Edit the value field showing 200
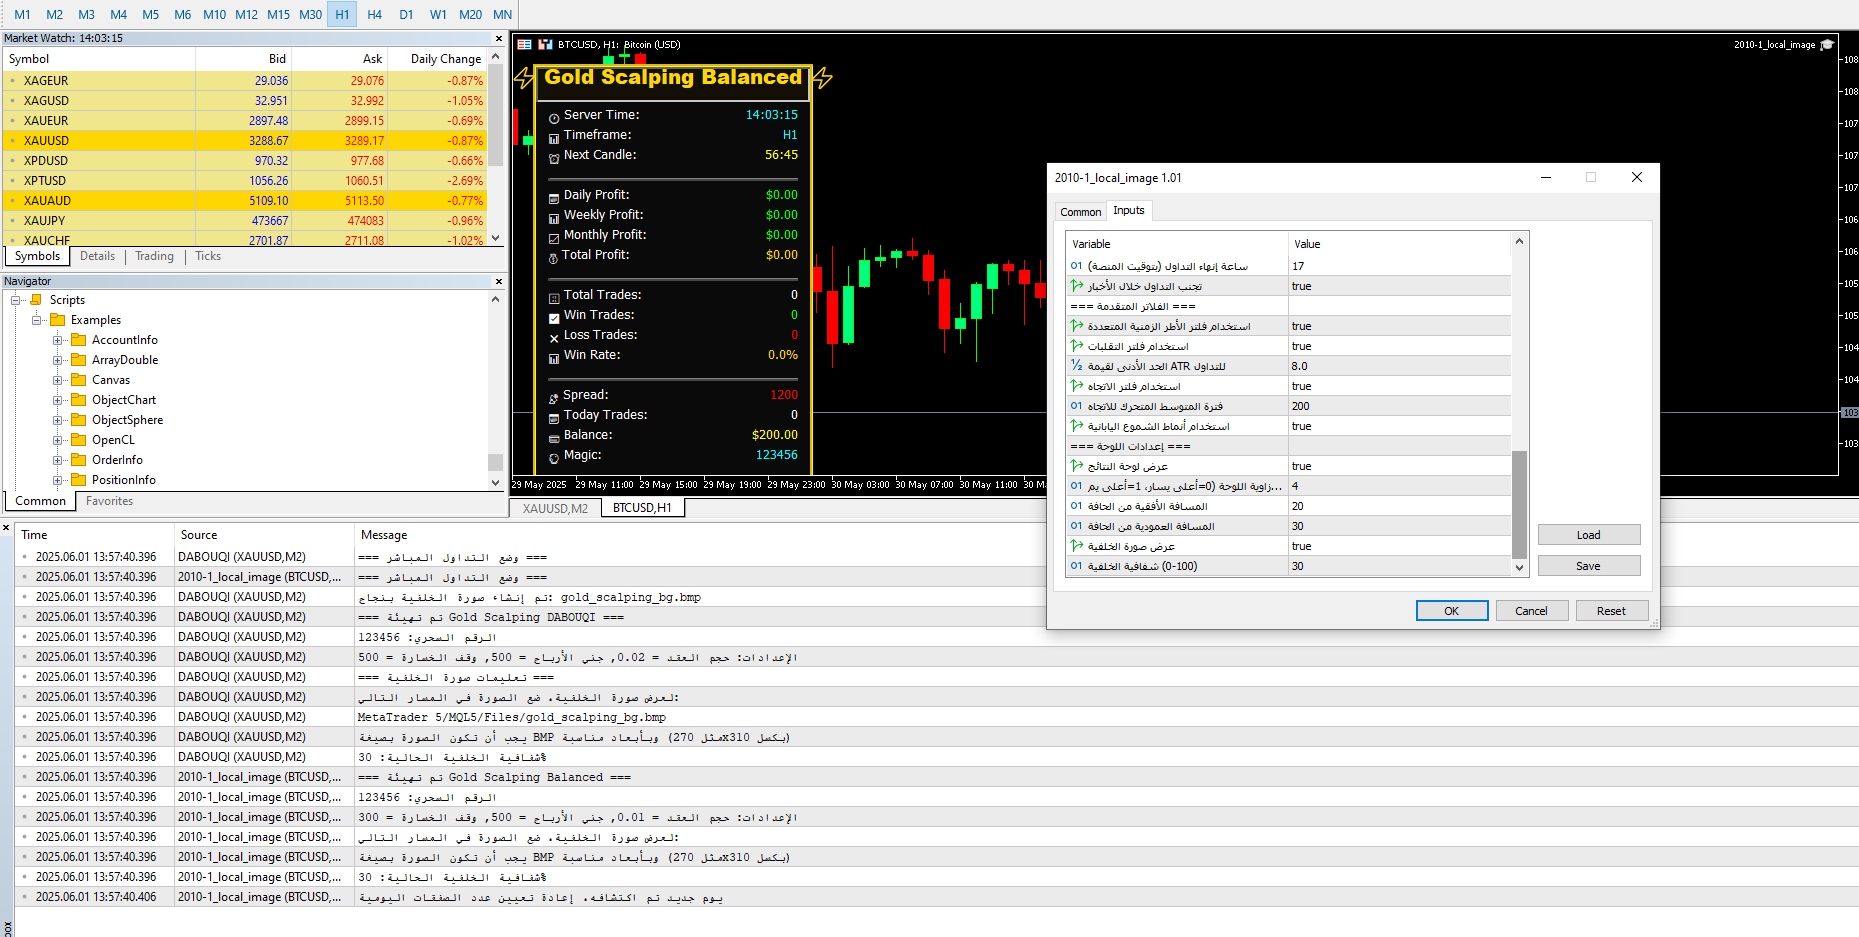Screen dimensions: 1859x937 pyautogui.click(x=1399, y=406)
